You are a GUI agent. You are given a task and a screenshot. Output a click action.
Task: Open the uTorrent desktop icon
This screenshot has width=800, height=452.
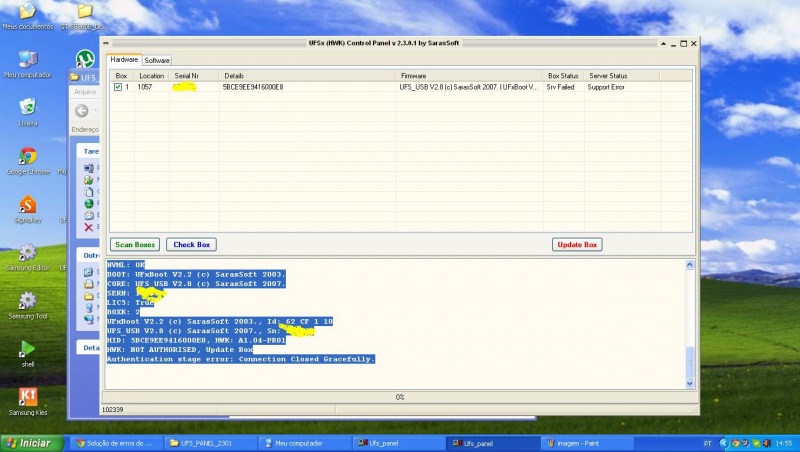[x=85, y=58]
